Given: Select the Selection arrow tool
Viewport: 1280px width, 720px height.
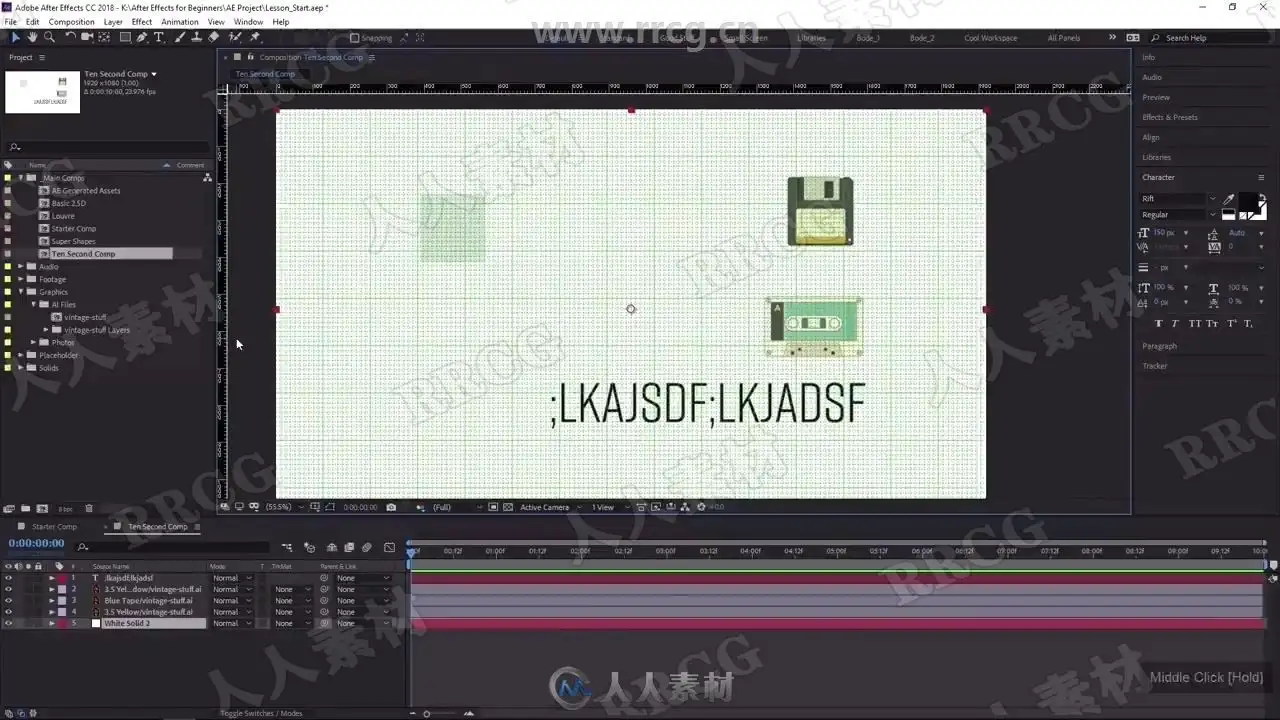Looking at the screenshot, I should click(x=14, y=37).
